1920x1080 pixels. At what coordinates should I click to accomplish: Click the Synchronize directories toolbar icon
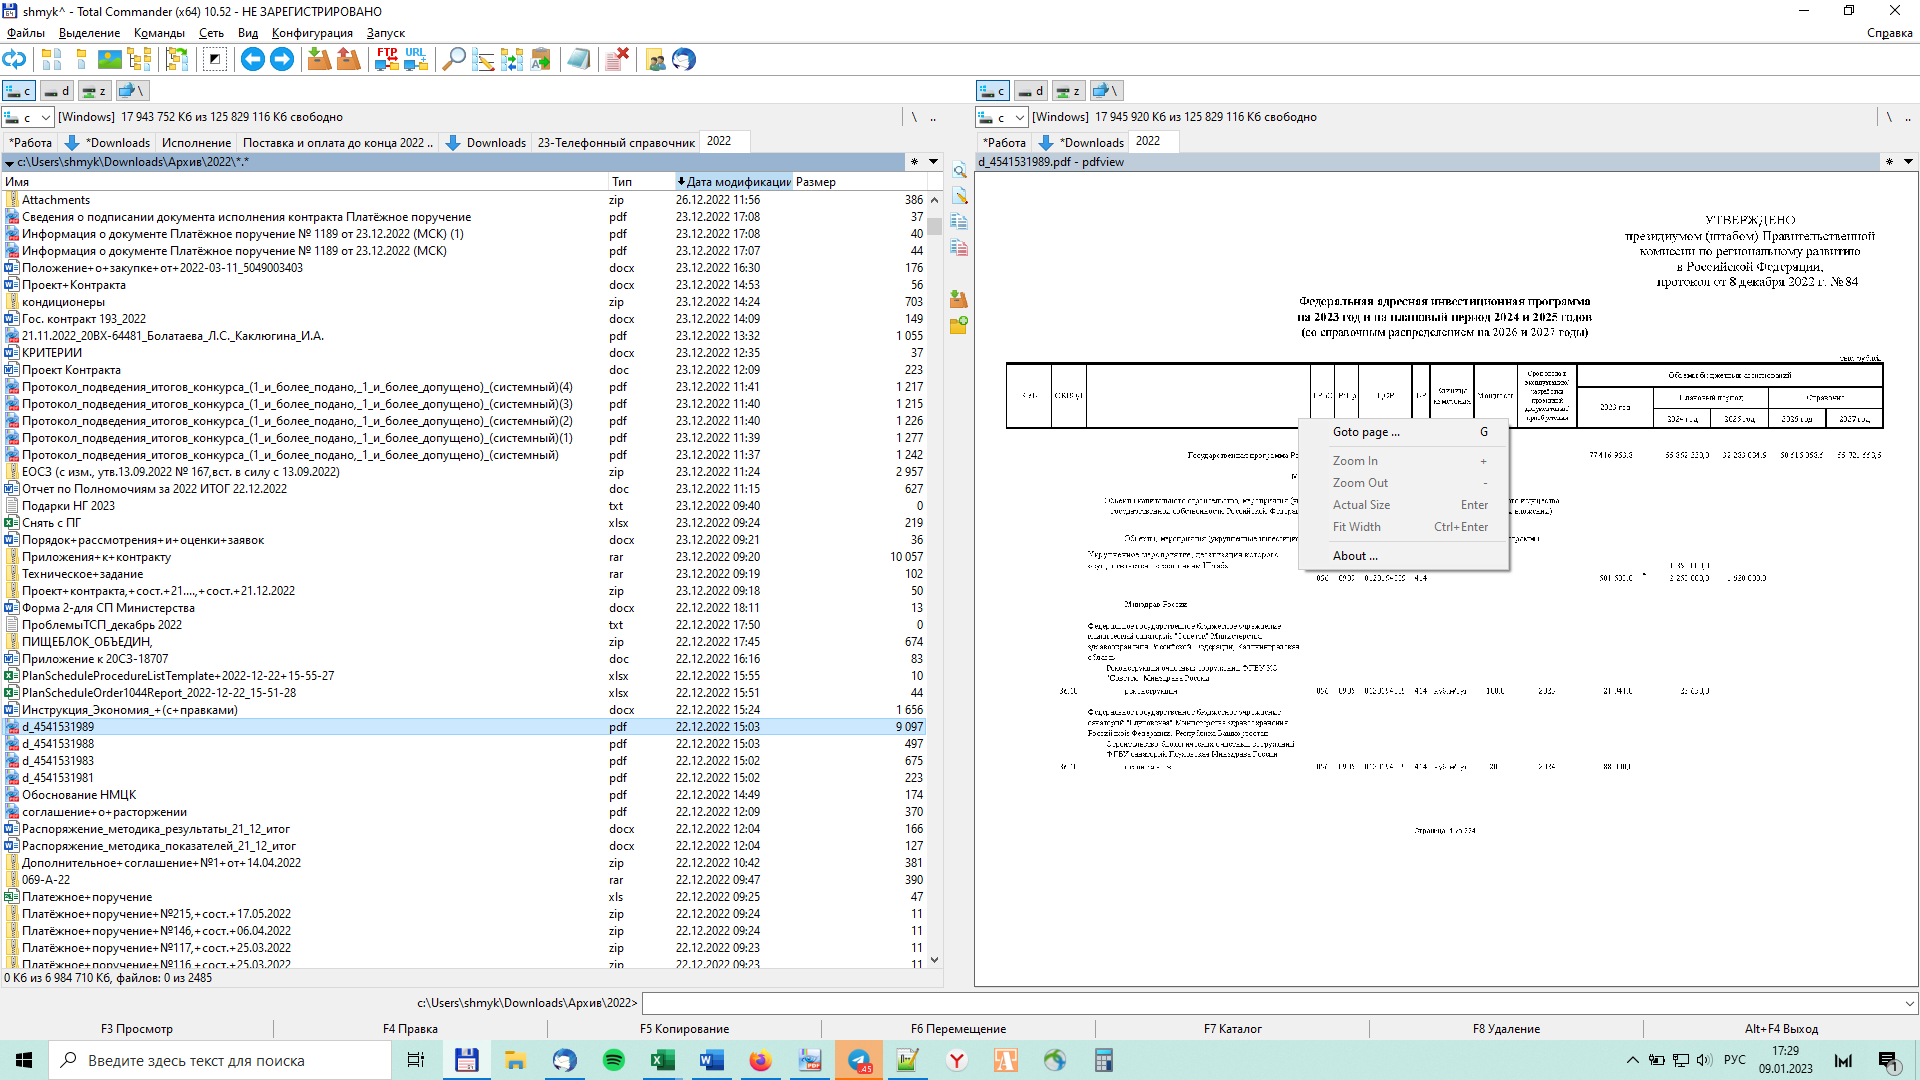511,60
